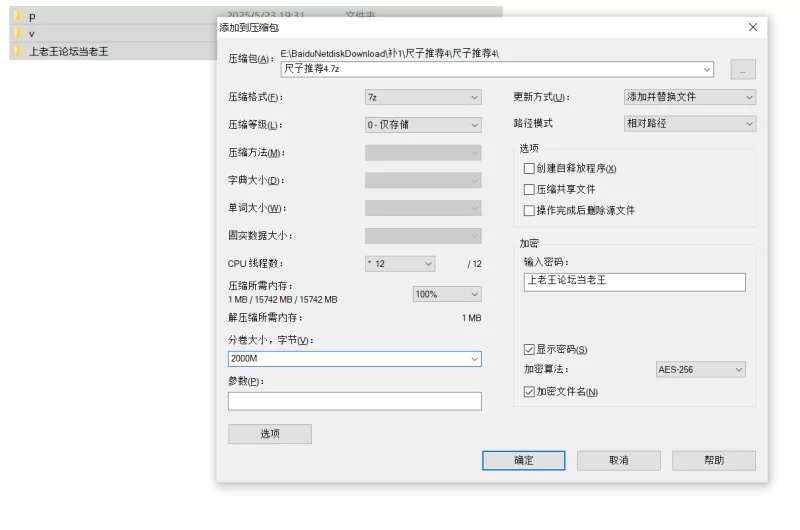Disable 加密文件名 checkbox
This screenshot has width=800, height=530.
coord(529,392)
